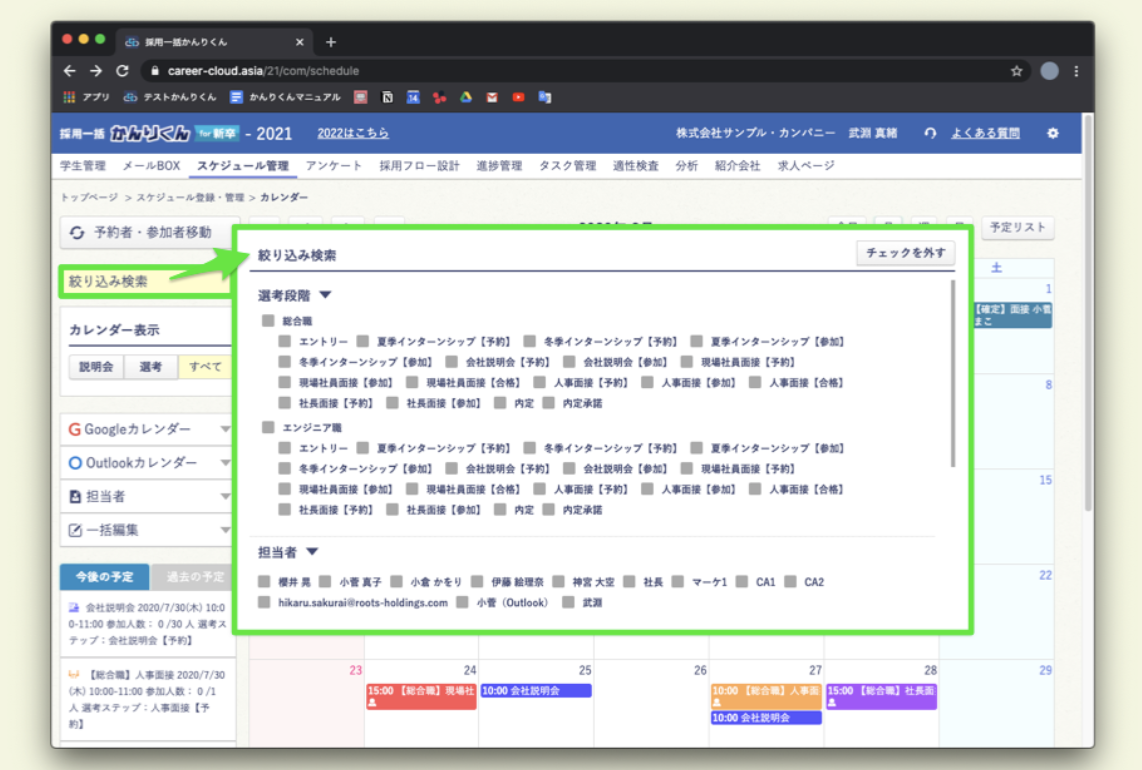Viewport: 1142px width, 770px height.
Task: Open the Gmail bookmark icon
Action: point(492,98)
